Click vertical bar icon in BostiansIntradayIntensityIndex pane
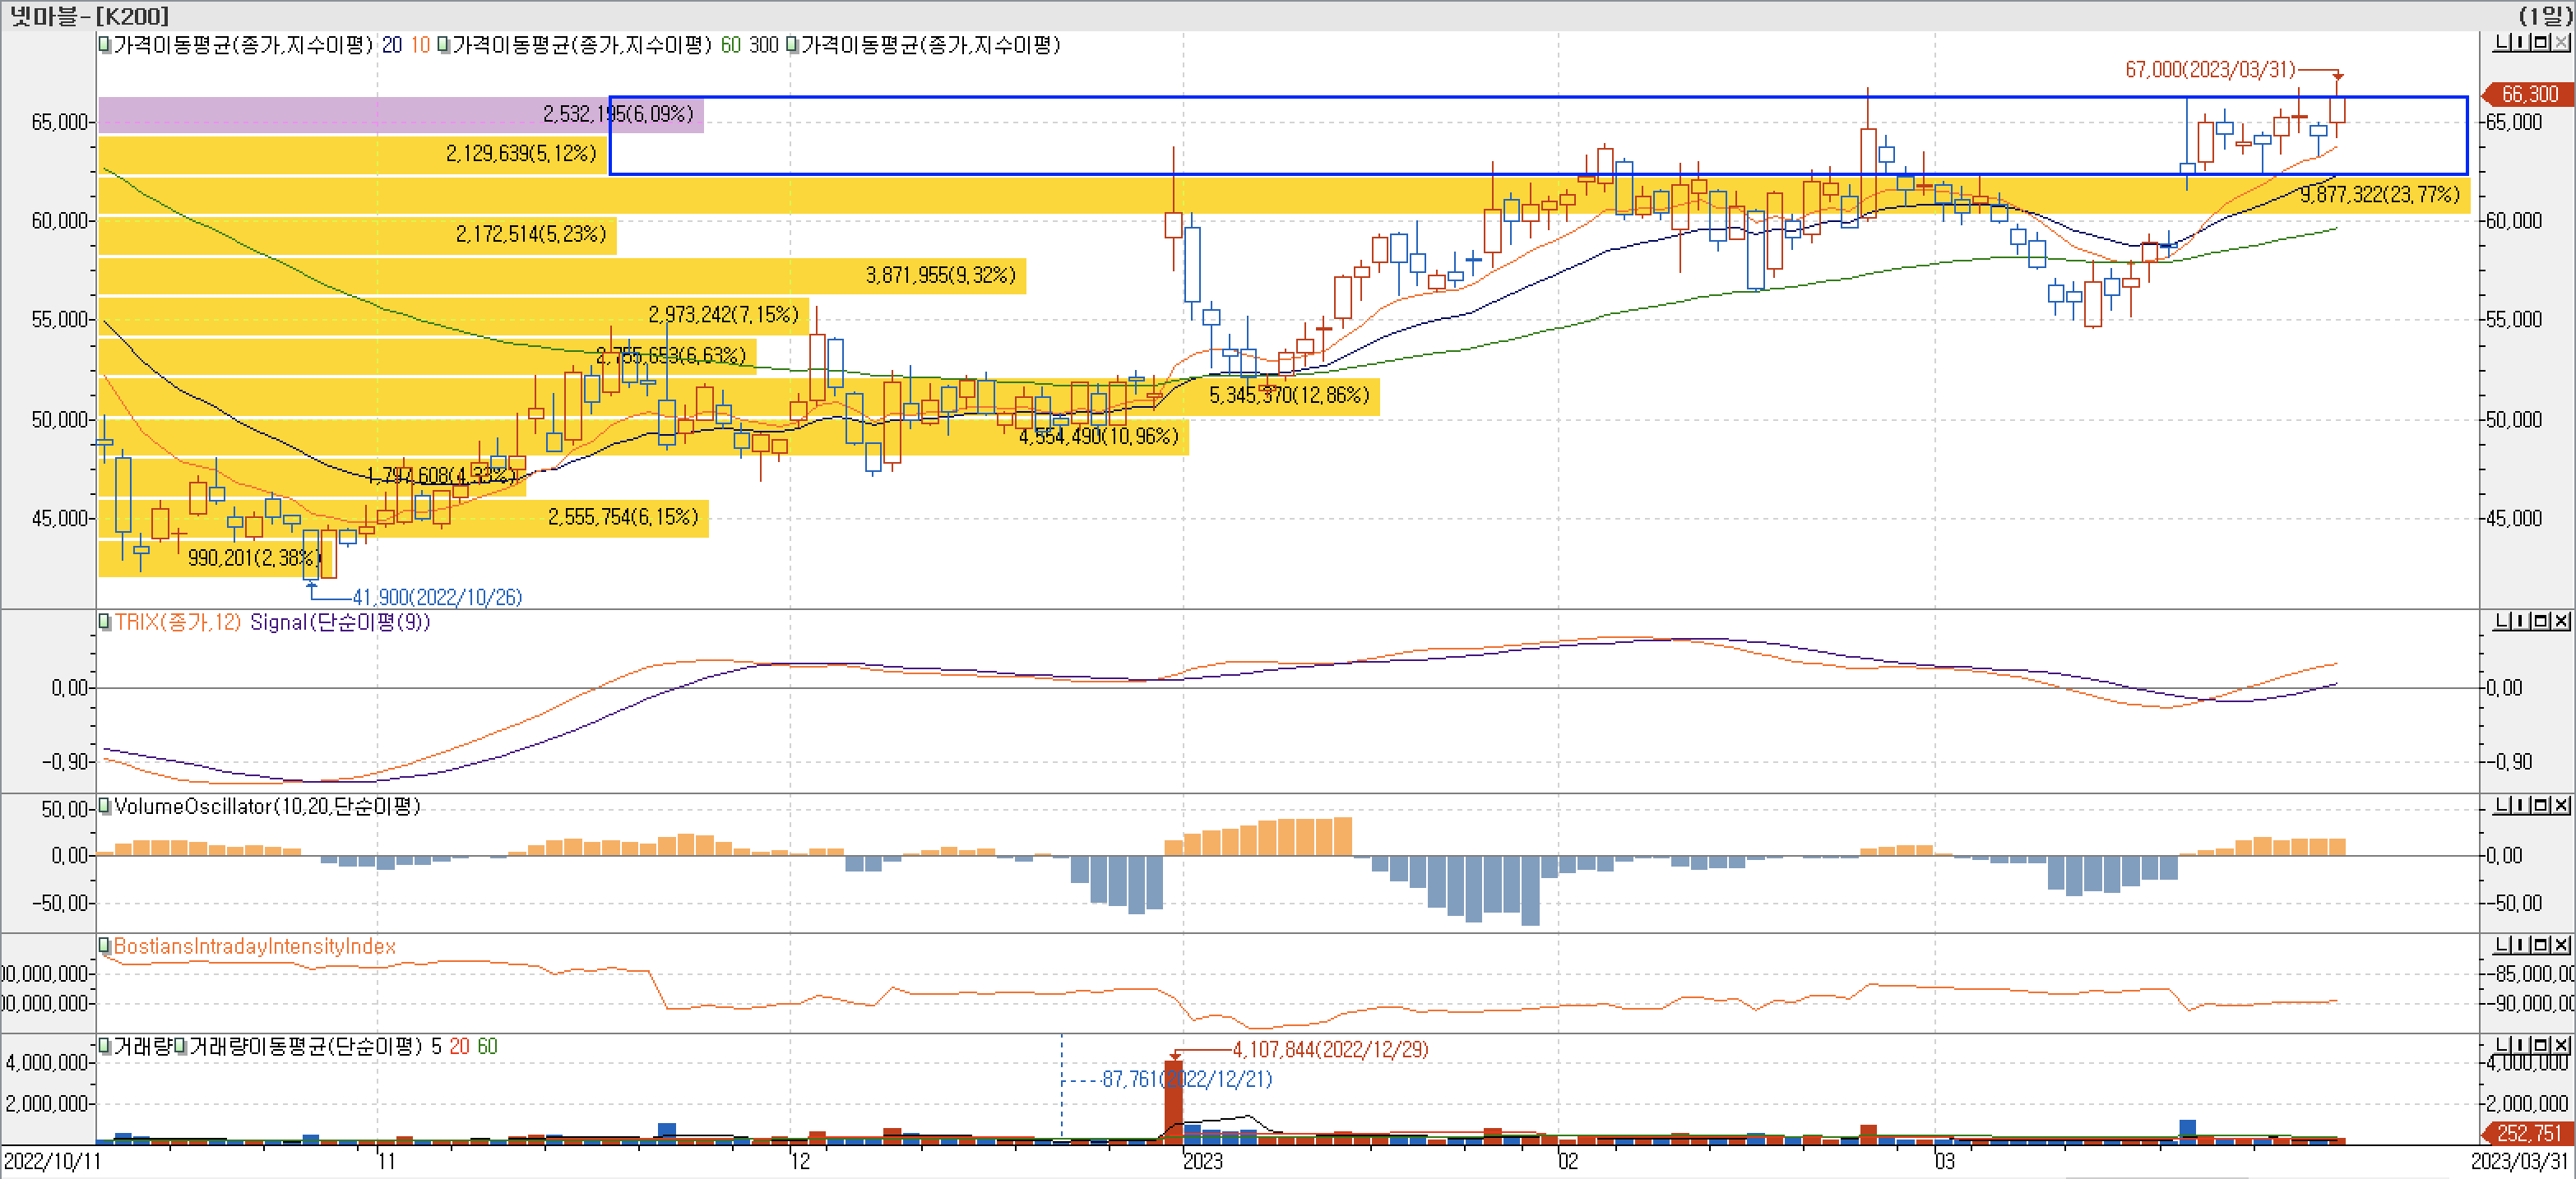The height and width of the screenshot is (1179, 2576). coord(2521,945)
